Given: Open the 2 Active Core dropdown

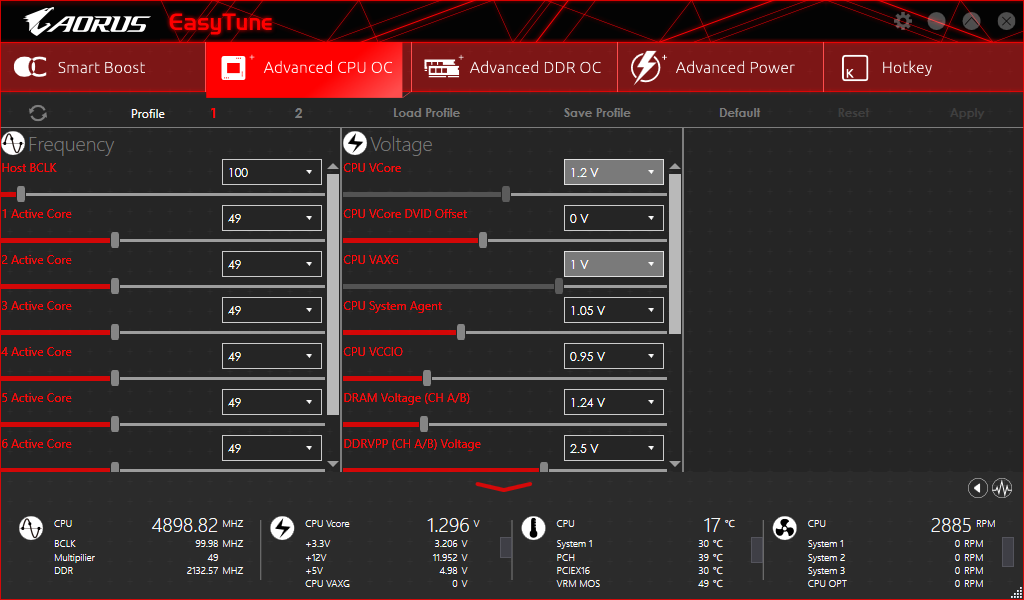Looking at the screenshot, I should pyautogui.click(x=272, y=264).
